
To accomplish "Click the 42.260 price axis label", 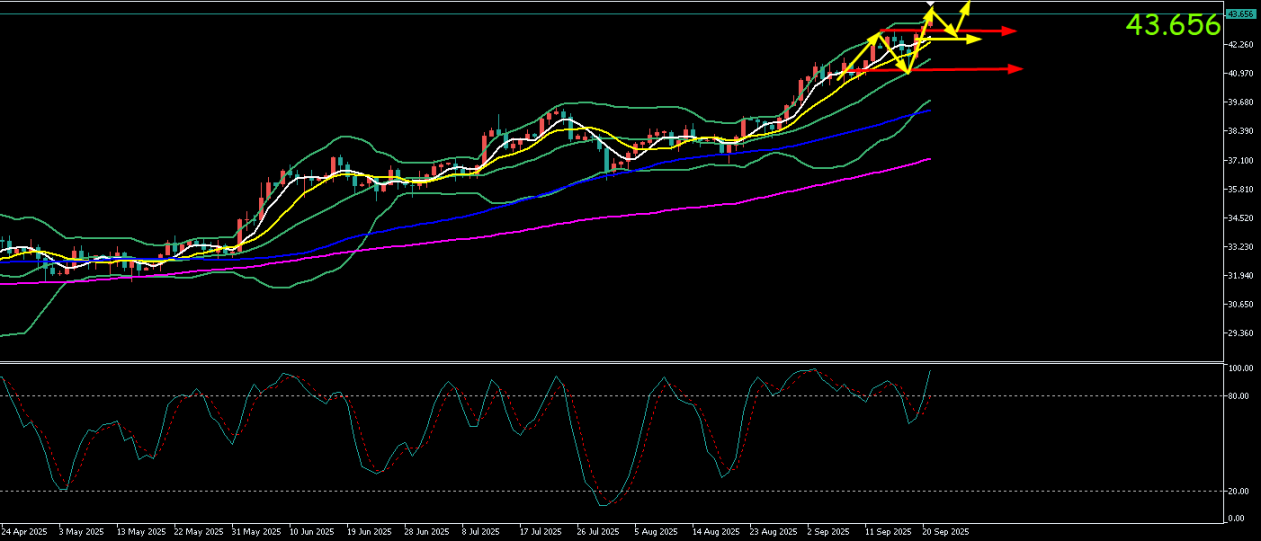I will [x=1240, y=44].
